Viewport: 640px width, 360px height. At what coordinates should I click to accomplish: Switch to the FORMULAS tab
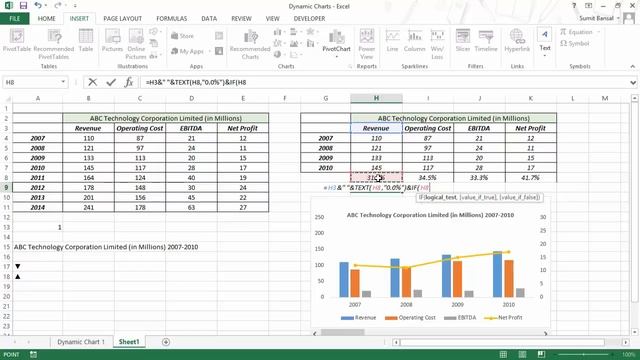171,19
